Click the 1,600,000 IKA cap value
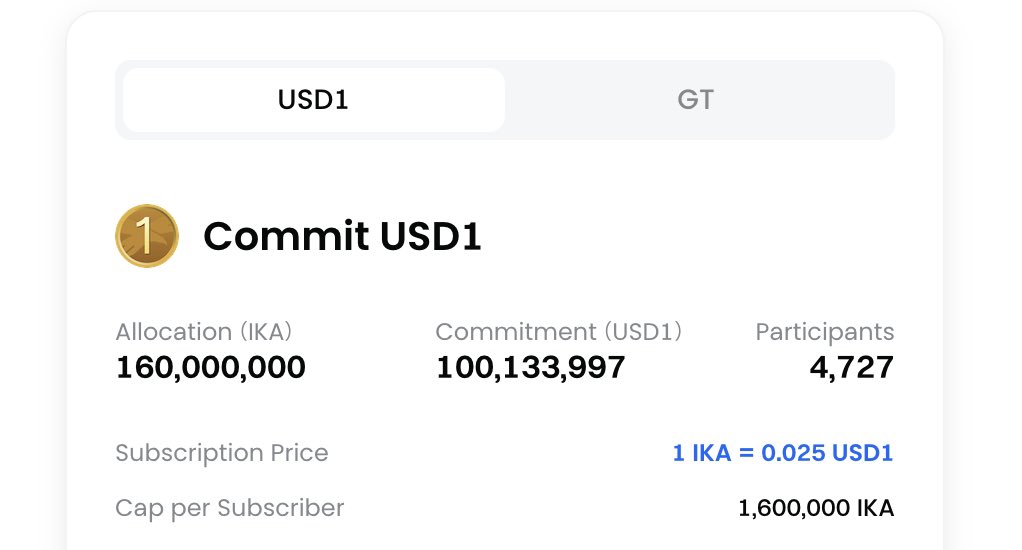1022x550 pixels. click(x=815, y=508)
